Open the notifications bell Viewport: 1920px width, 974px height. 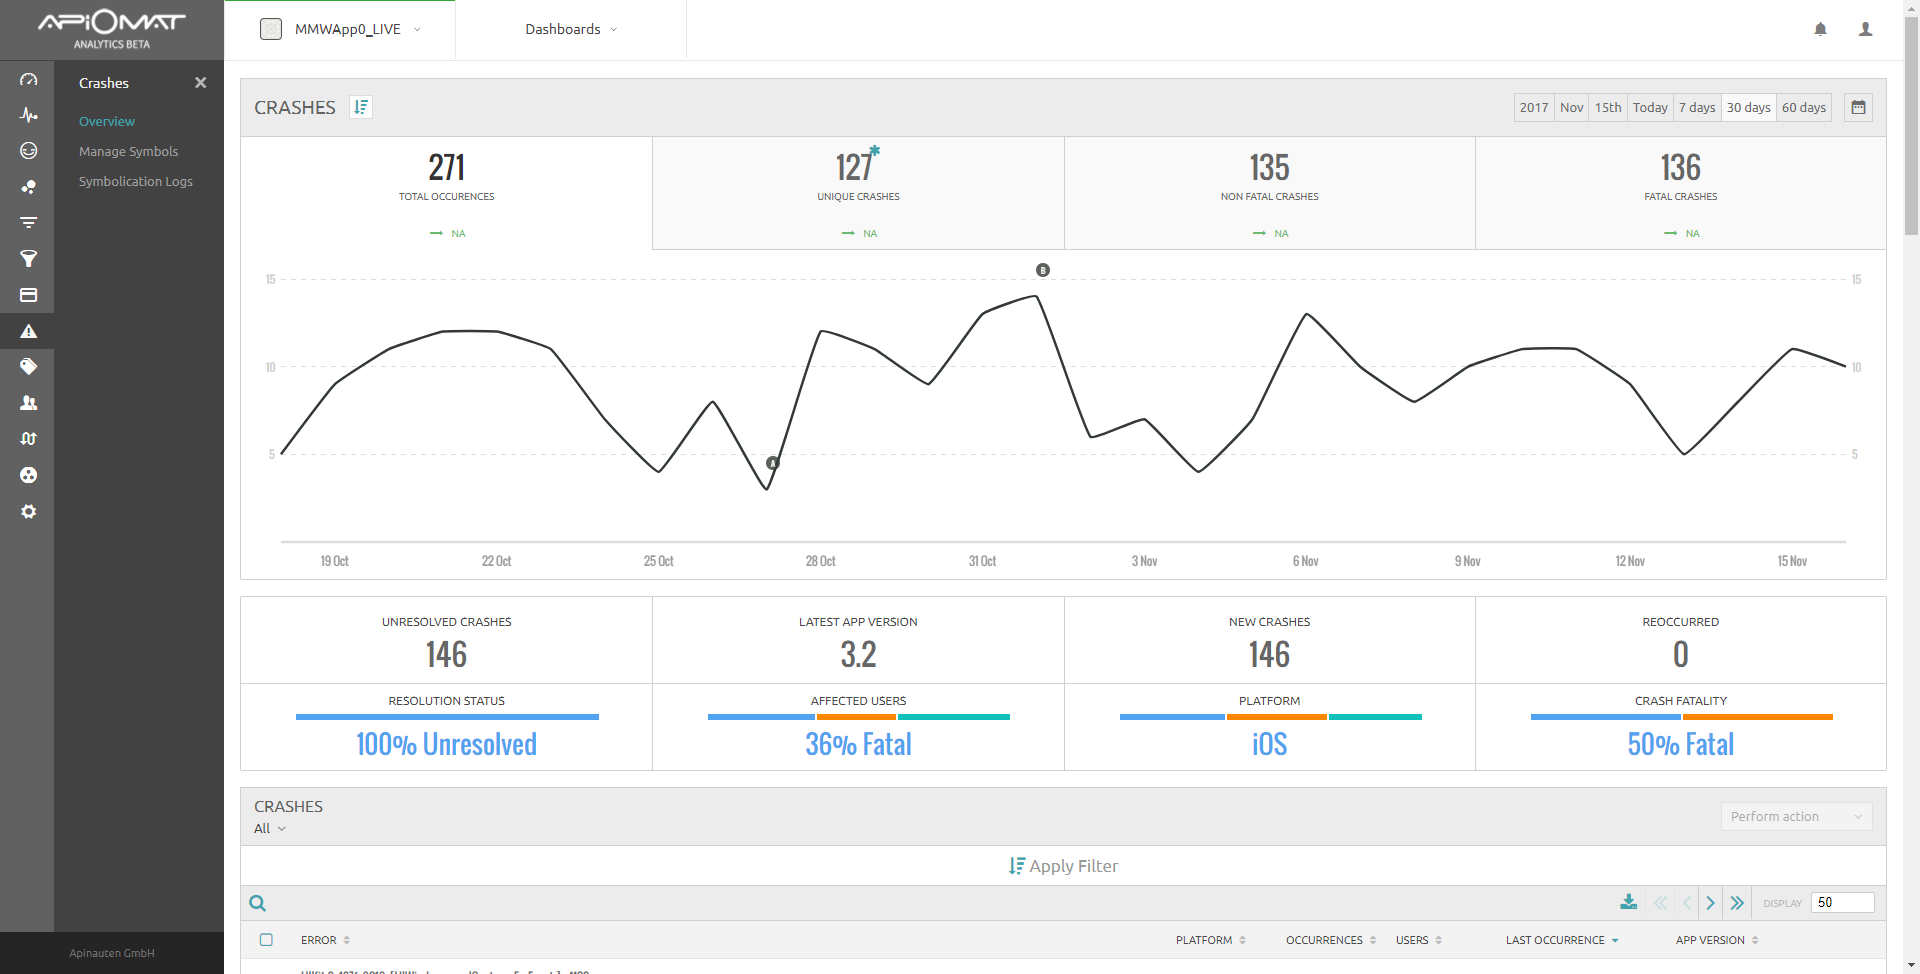tap(1820, 29)
